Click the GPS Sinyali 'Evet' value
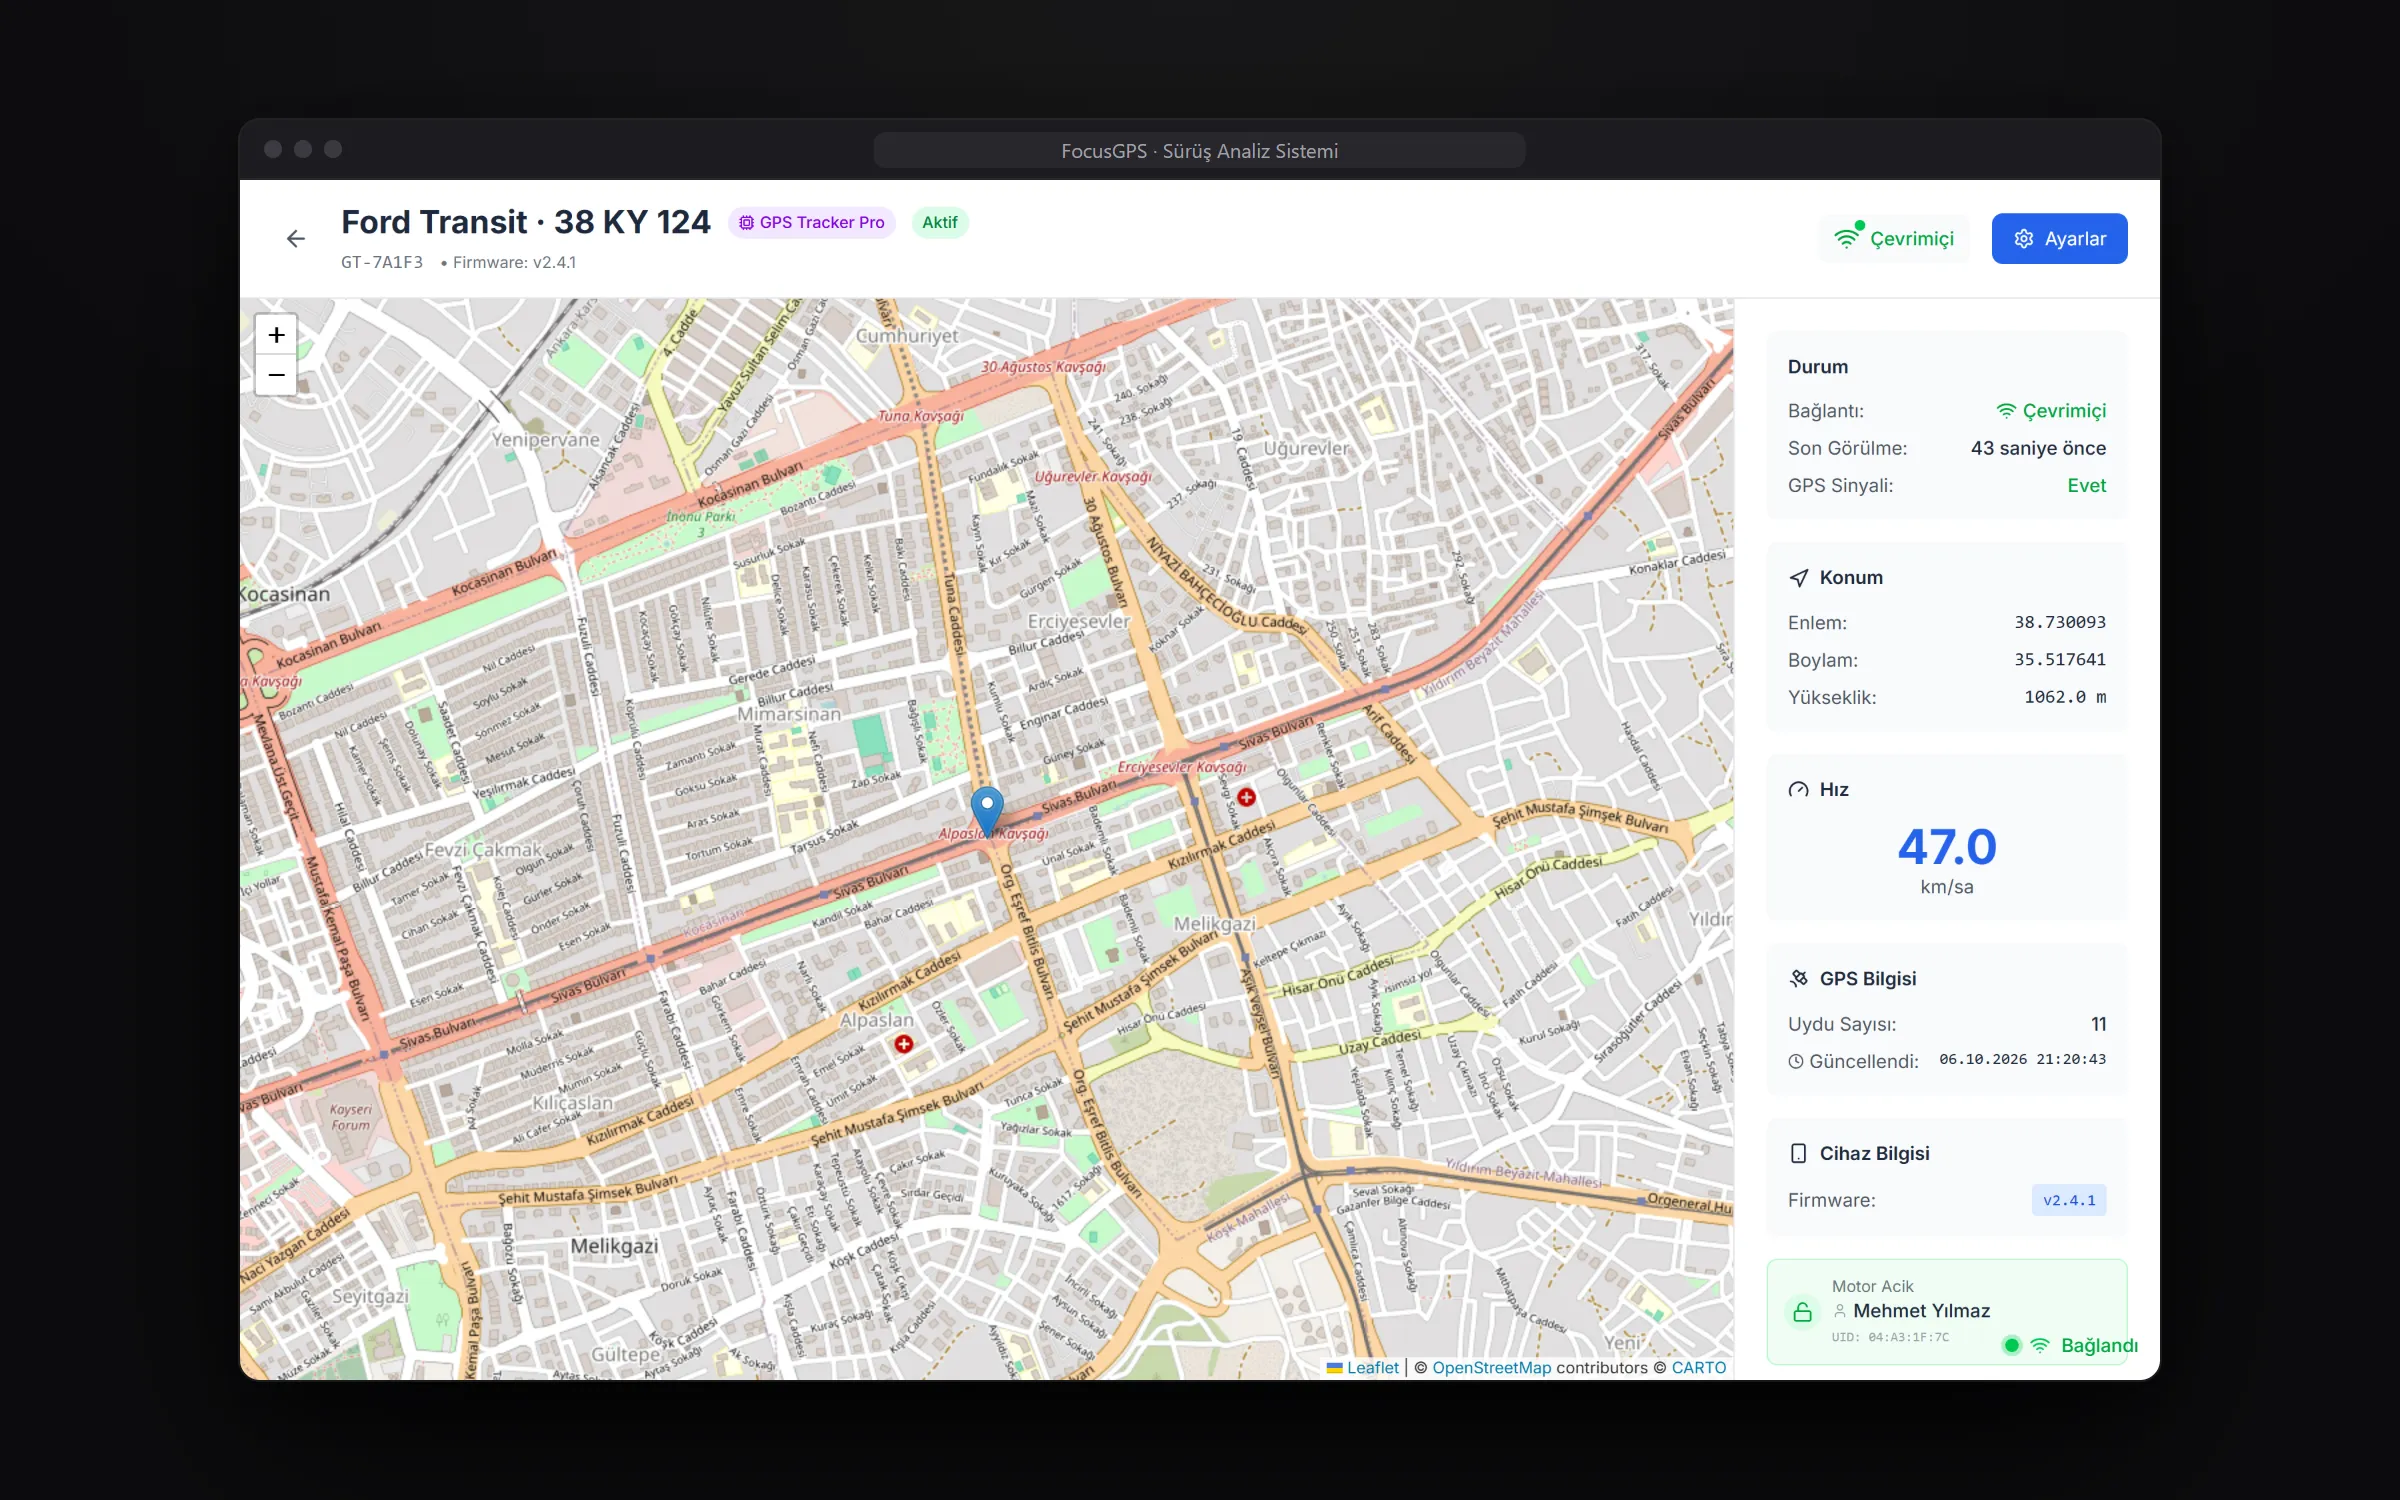Screen dimensions: 2400x1500 click(2086, 486)
